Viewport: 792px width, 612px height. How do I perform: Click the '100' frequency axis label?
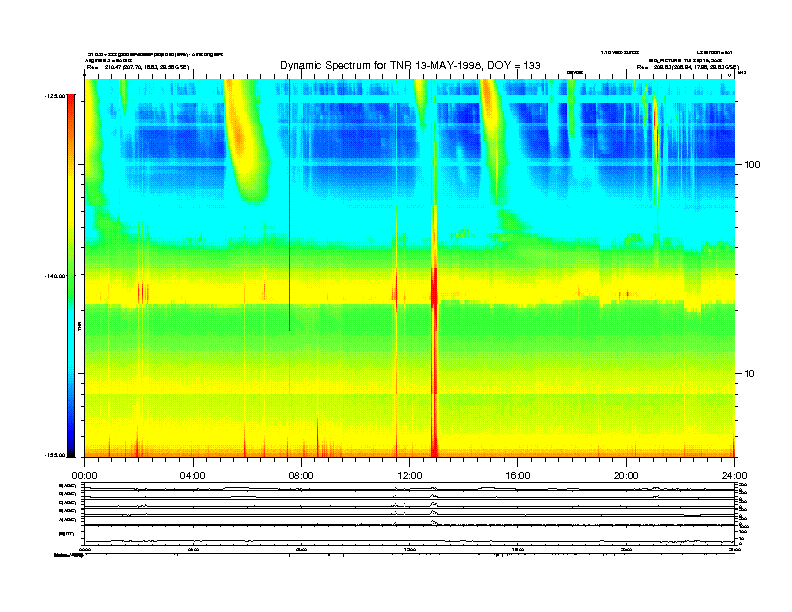(x=752, y=165)
